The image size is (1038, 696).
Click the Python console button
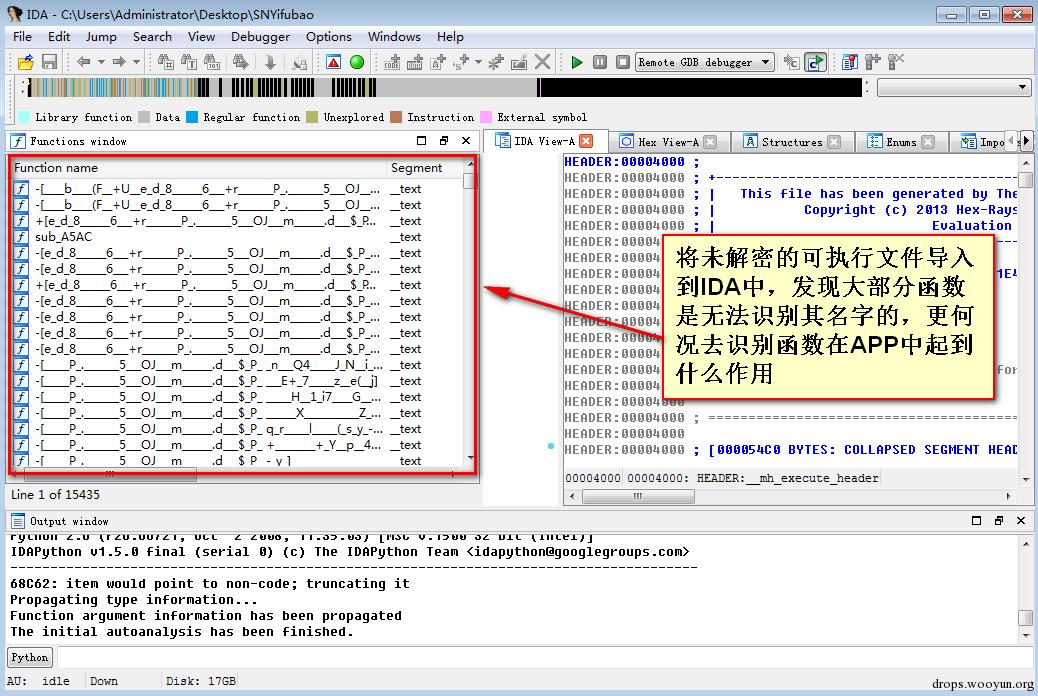click(30, 657)
